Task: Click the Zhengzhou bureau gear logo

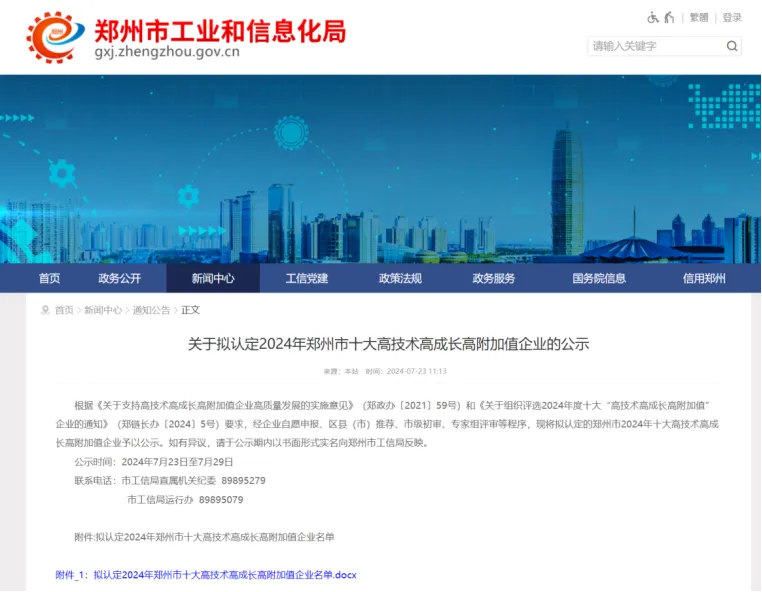Action: coord(54,37)
